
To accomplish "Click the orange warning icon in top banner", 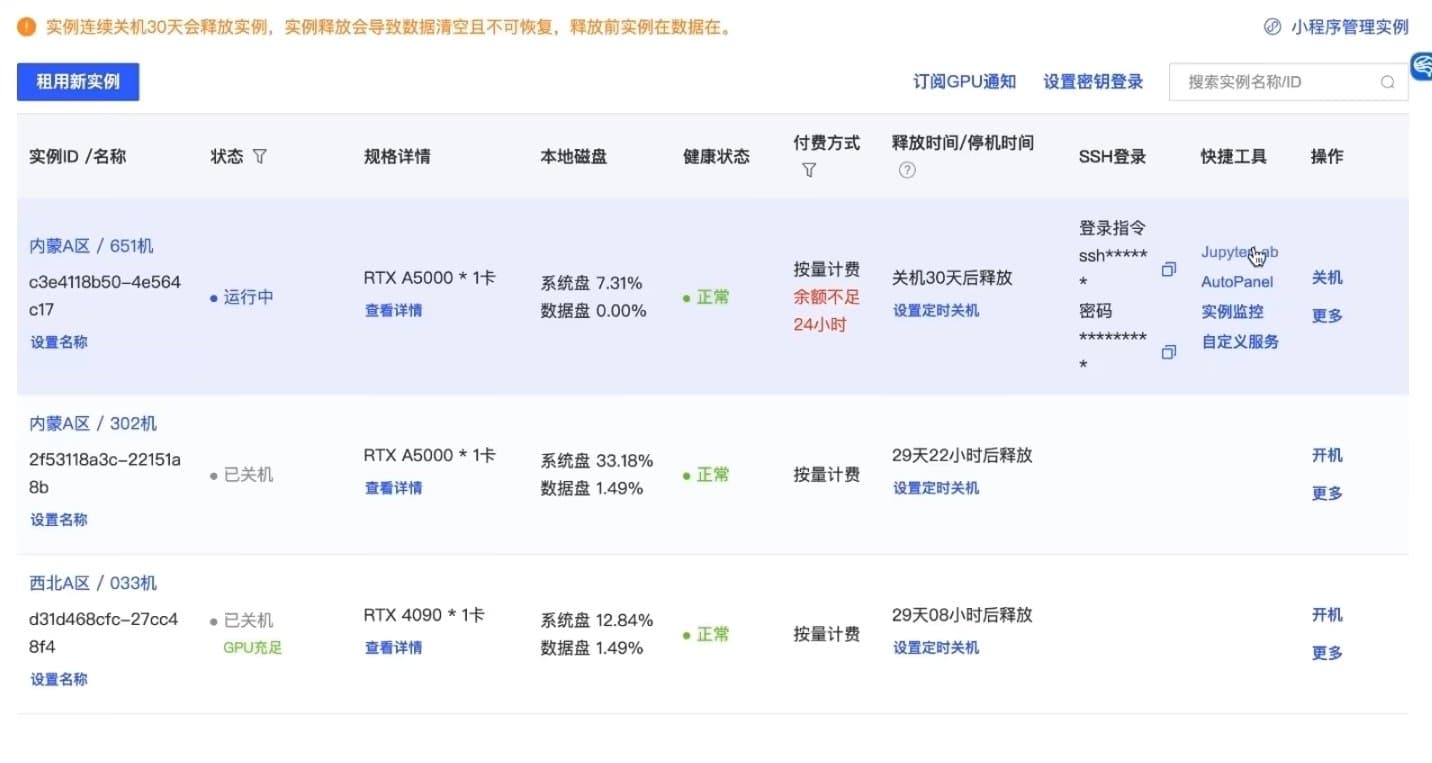I will (x=26, y=27).
